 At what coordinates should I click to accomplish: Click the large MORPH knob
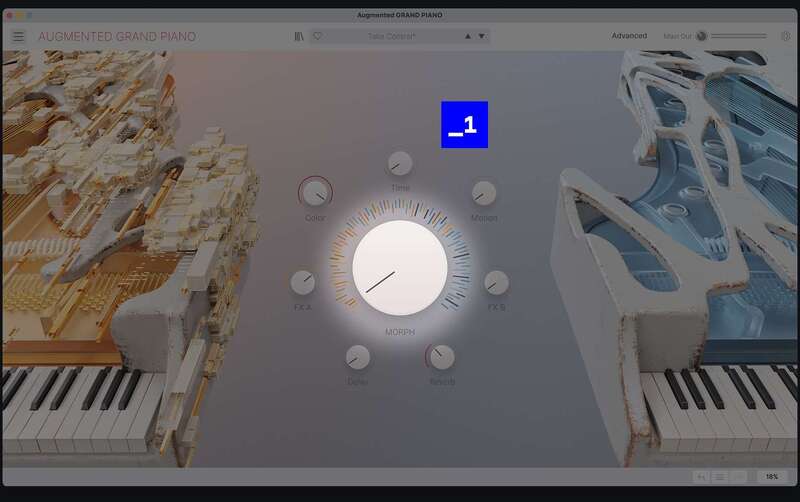point(400,267)
